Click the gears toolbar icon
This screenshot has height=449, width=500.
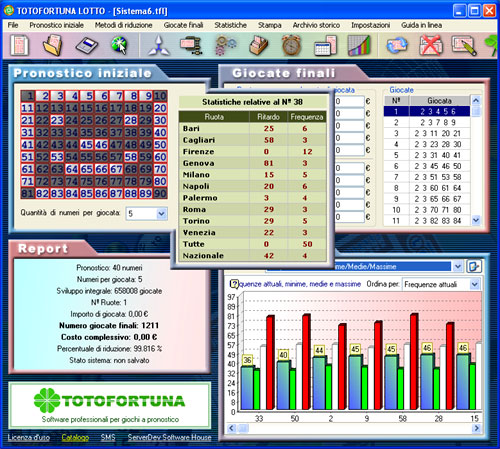tap(225, 45)
